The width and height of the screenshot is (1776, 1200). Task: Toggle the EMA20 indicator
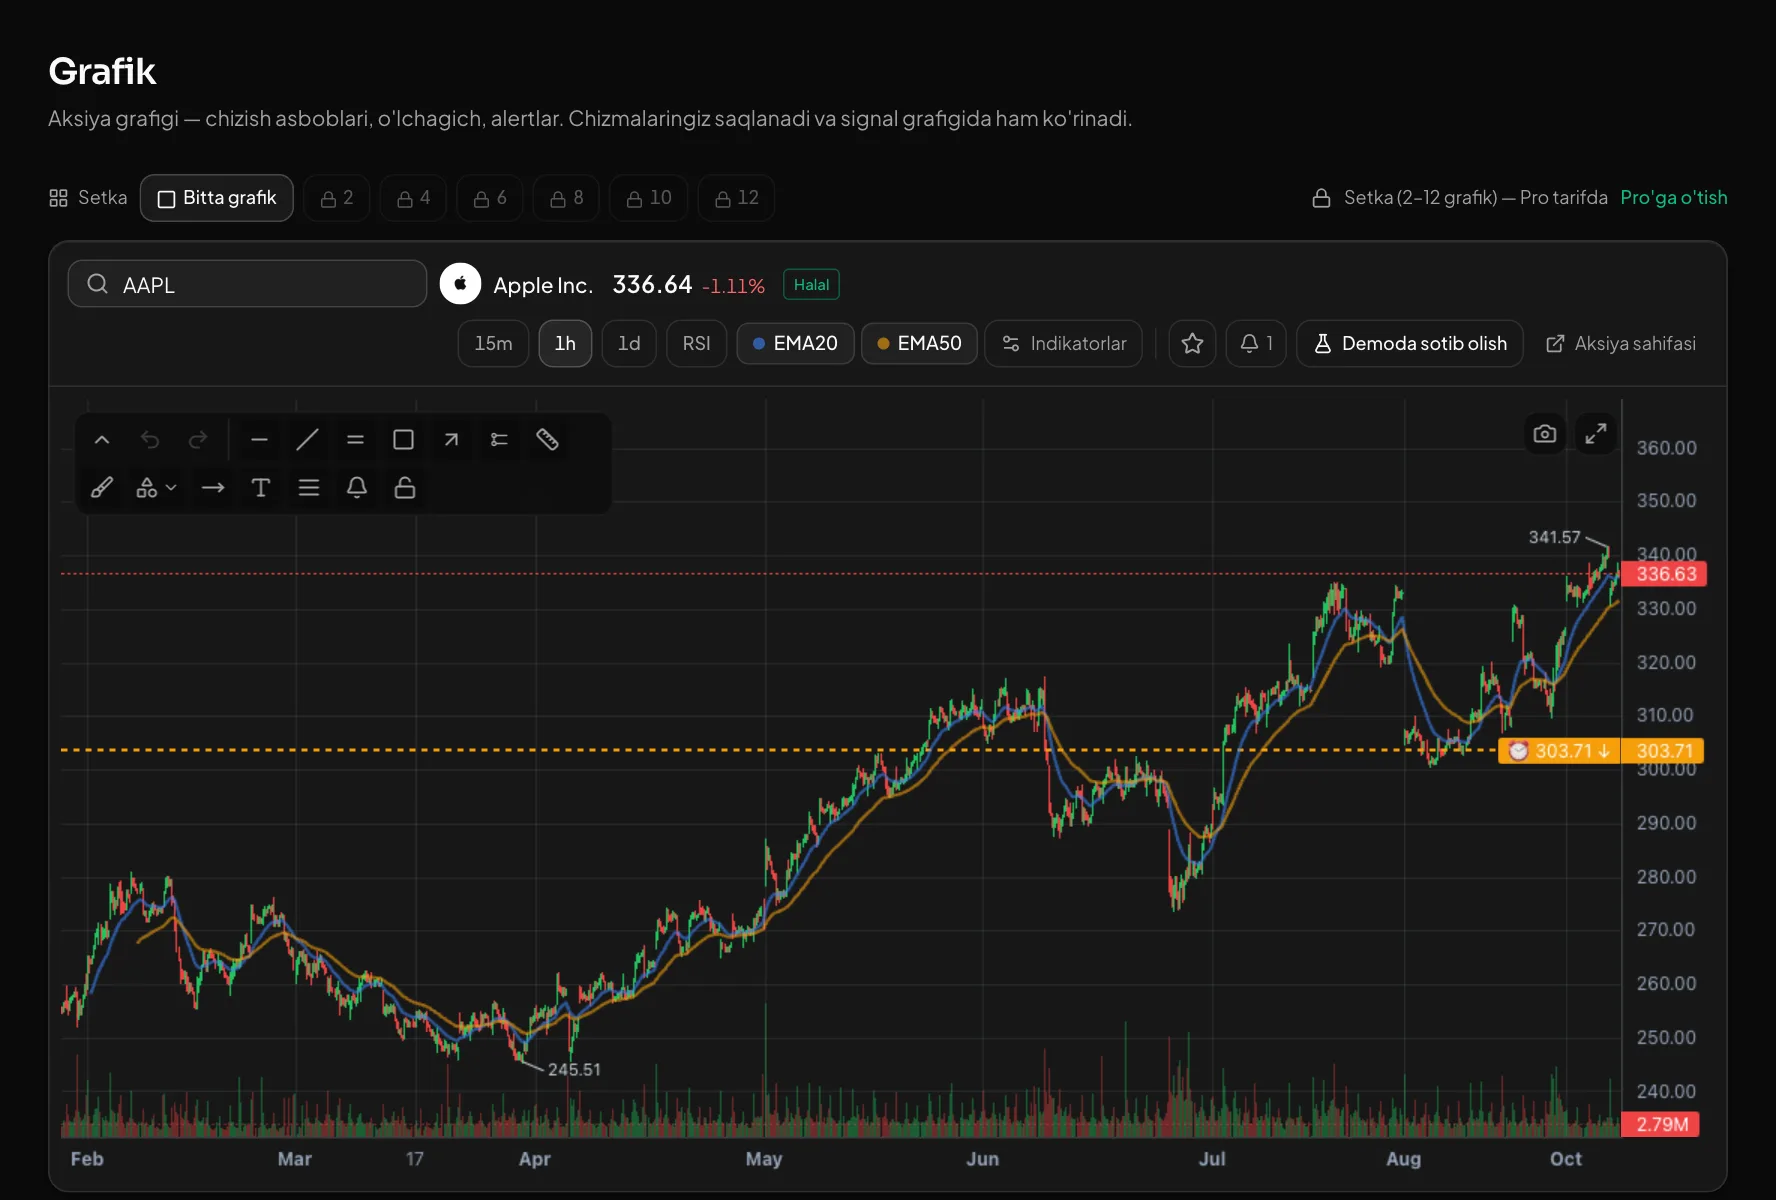[795, 344]
